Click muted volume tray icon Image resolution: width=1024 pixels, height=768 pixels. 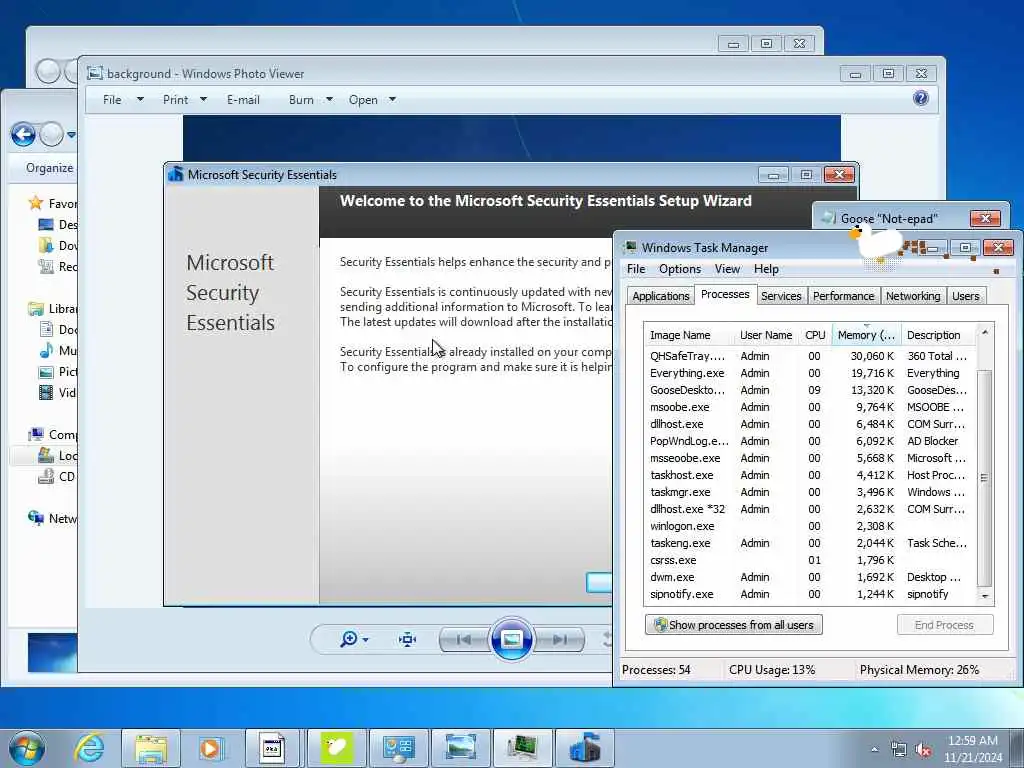pos(923,750)
